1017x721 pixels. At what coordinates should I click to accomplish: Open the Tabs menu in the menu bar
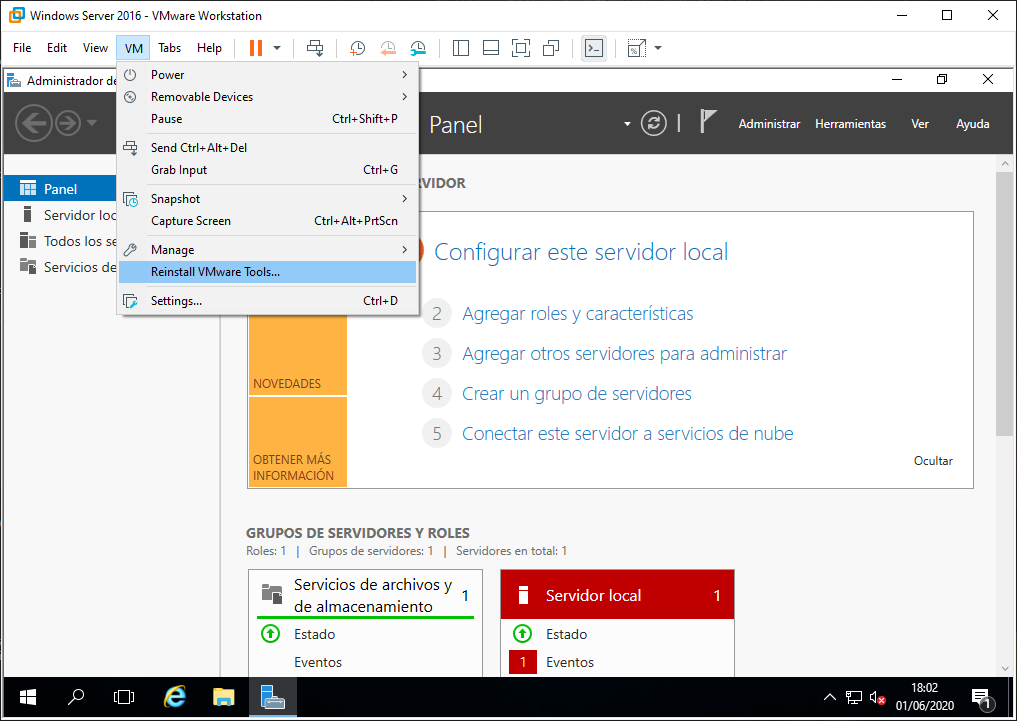coord(169,48)
